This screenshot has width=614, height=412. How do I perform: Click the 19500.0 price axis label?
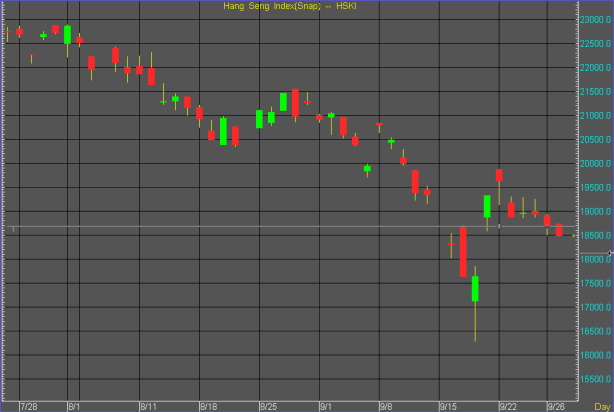coord(595,188)
